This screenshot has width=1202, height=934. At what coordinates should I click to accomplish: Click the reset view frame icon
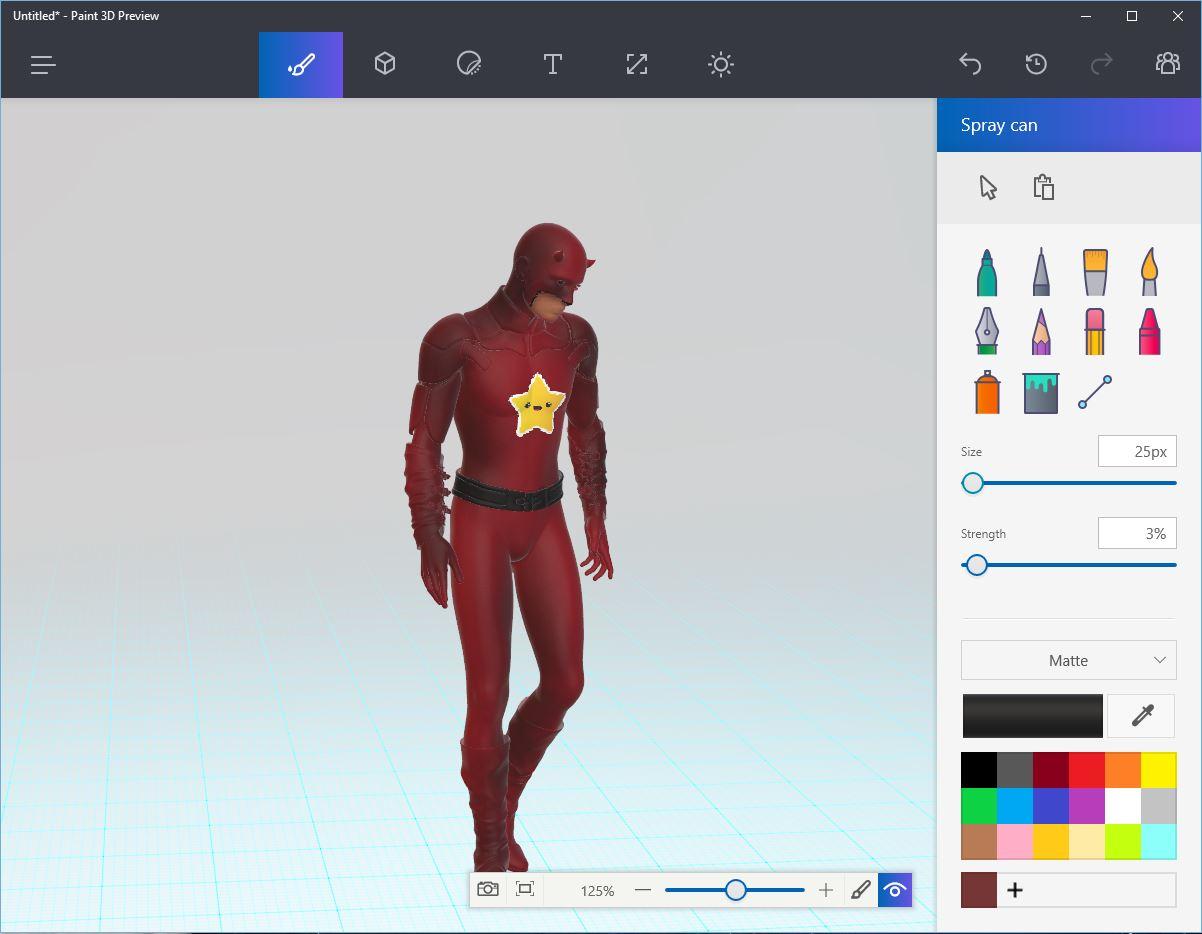tap(525, 889)
